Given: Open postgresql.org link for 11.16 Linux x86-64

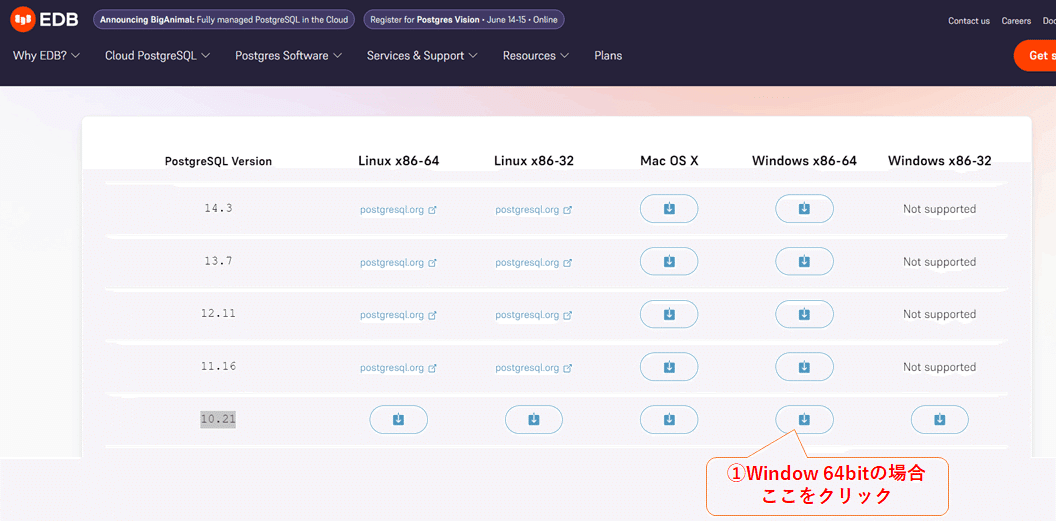Looking at the screenshot, I should 398,368.
